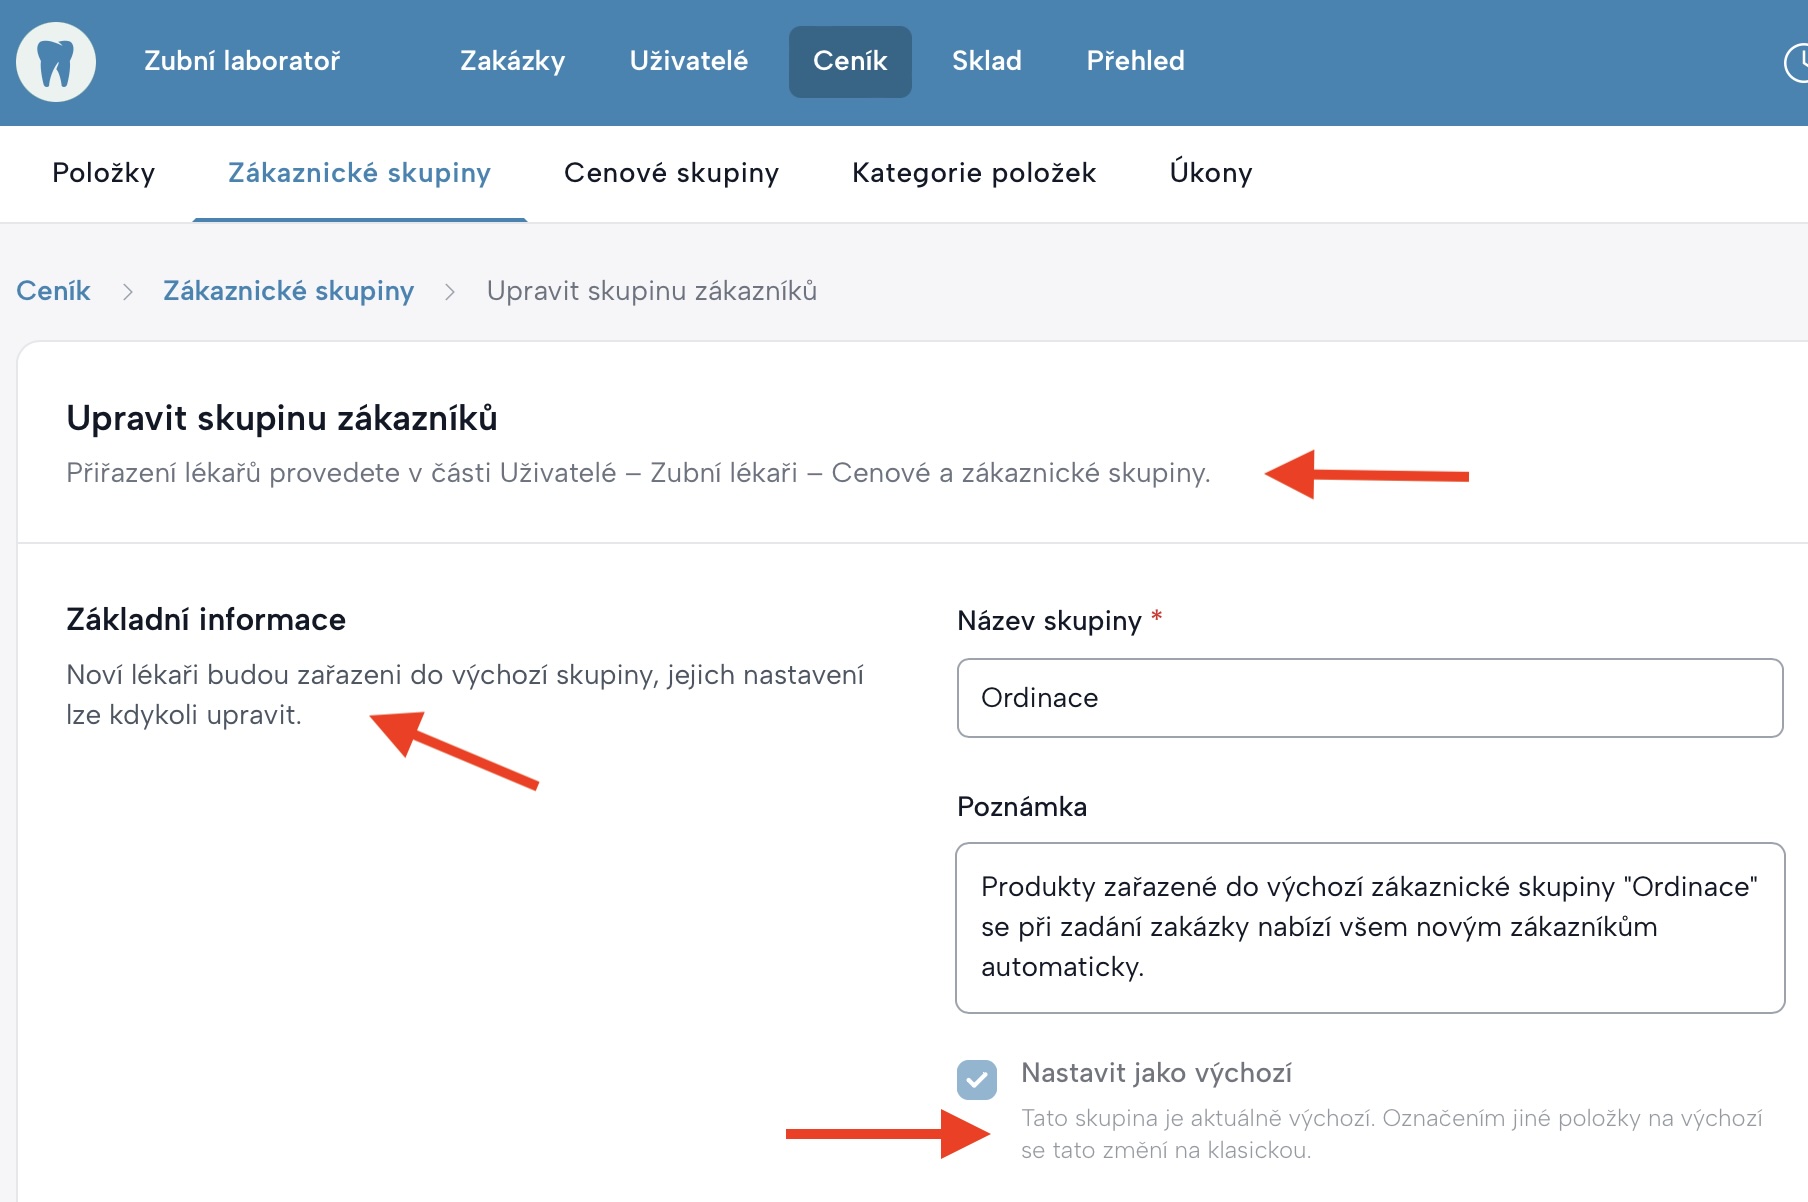
Task: Switch to the Položky tab
Action: 104,173
